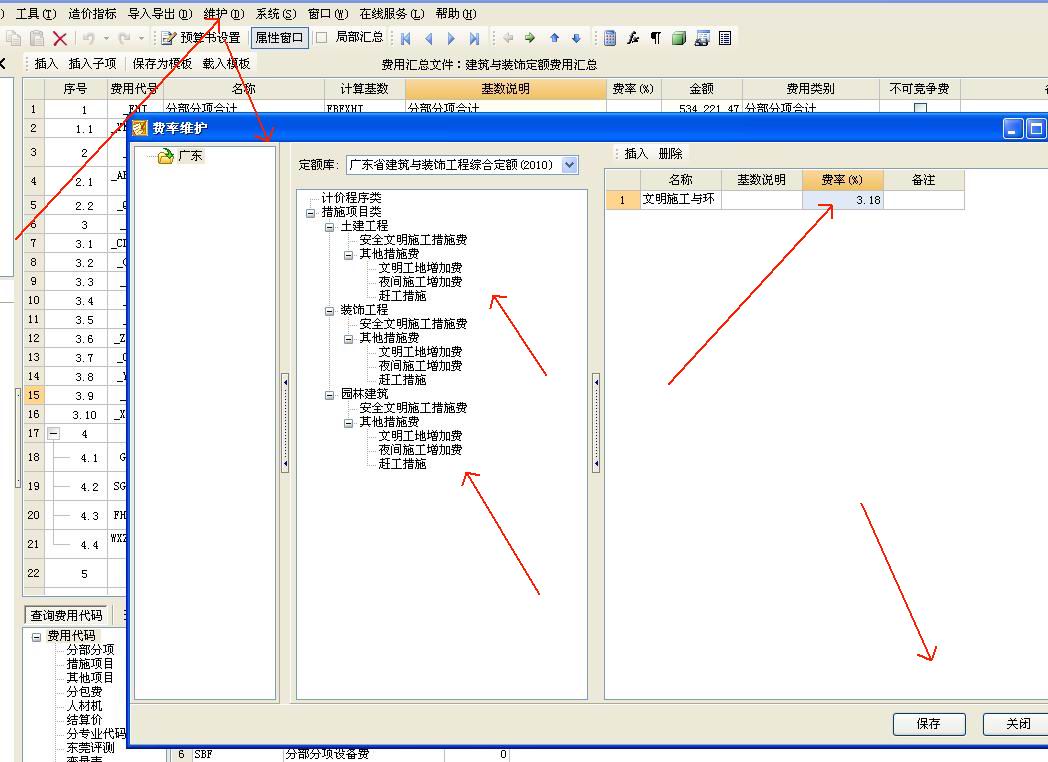Image resolution: width=1048 pixels, height=762 pixels.
Task: Collapse the 装饰工程 tree node
Action: pyautogui.click(x=329, y=311)
